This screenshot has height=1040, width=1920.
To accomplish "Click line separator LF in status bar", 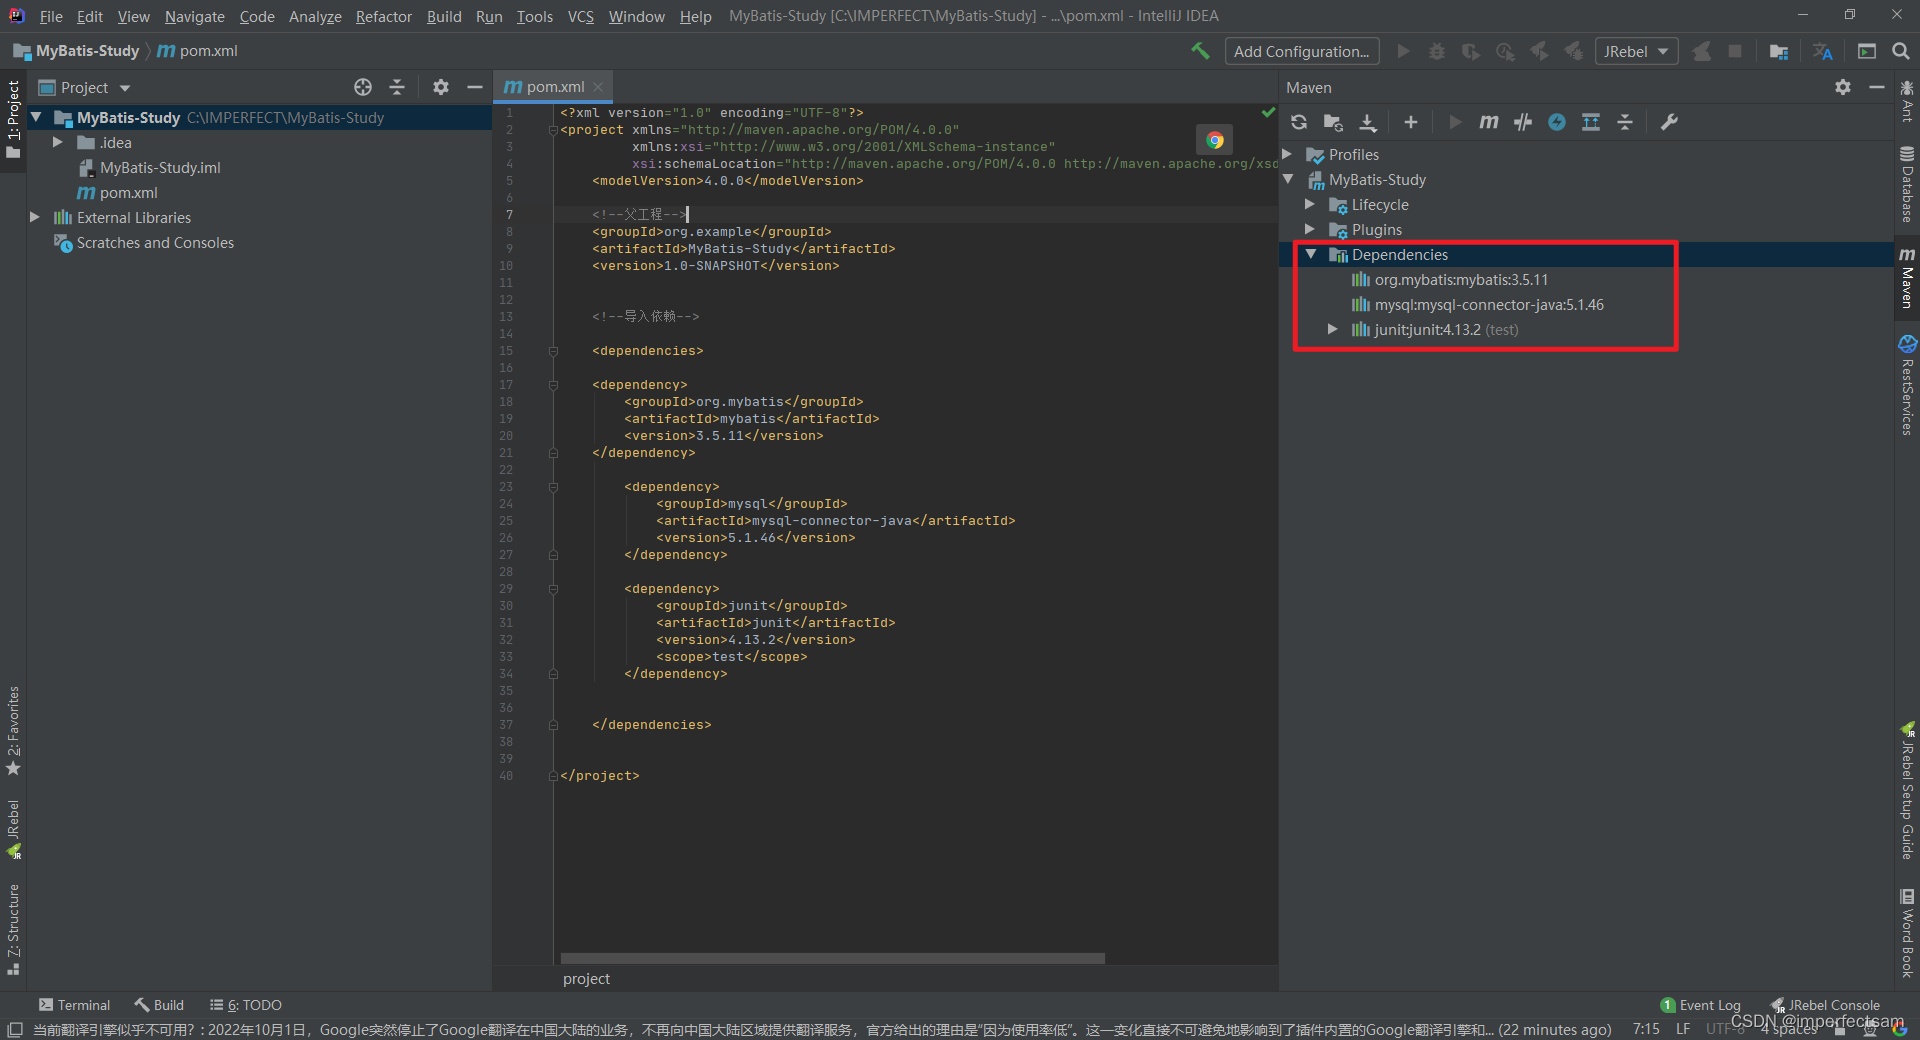I will 1683,1029.
